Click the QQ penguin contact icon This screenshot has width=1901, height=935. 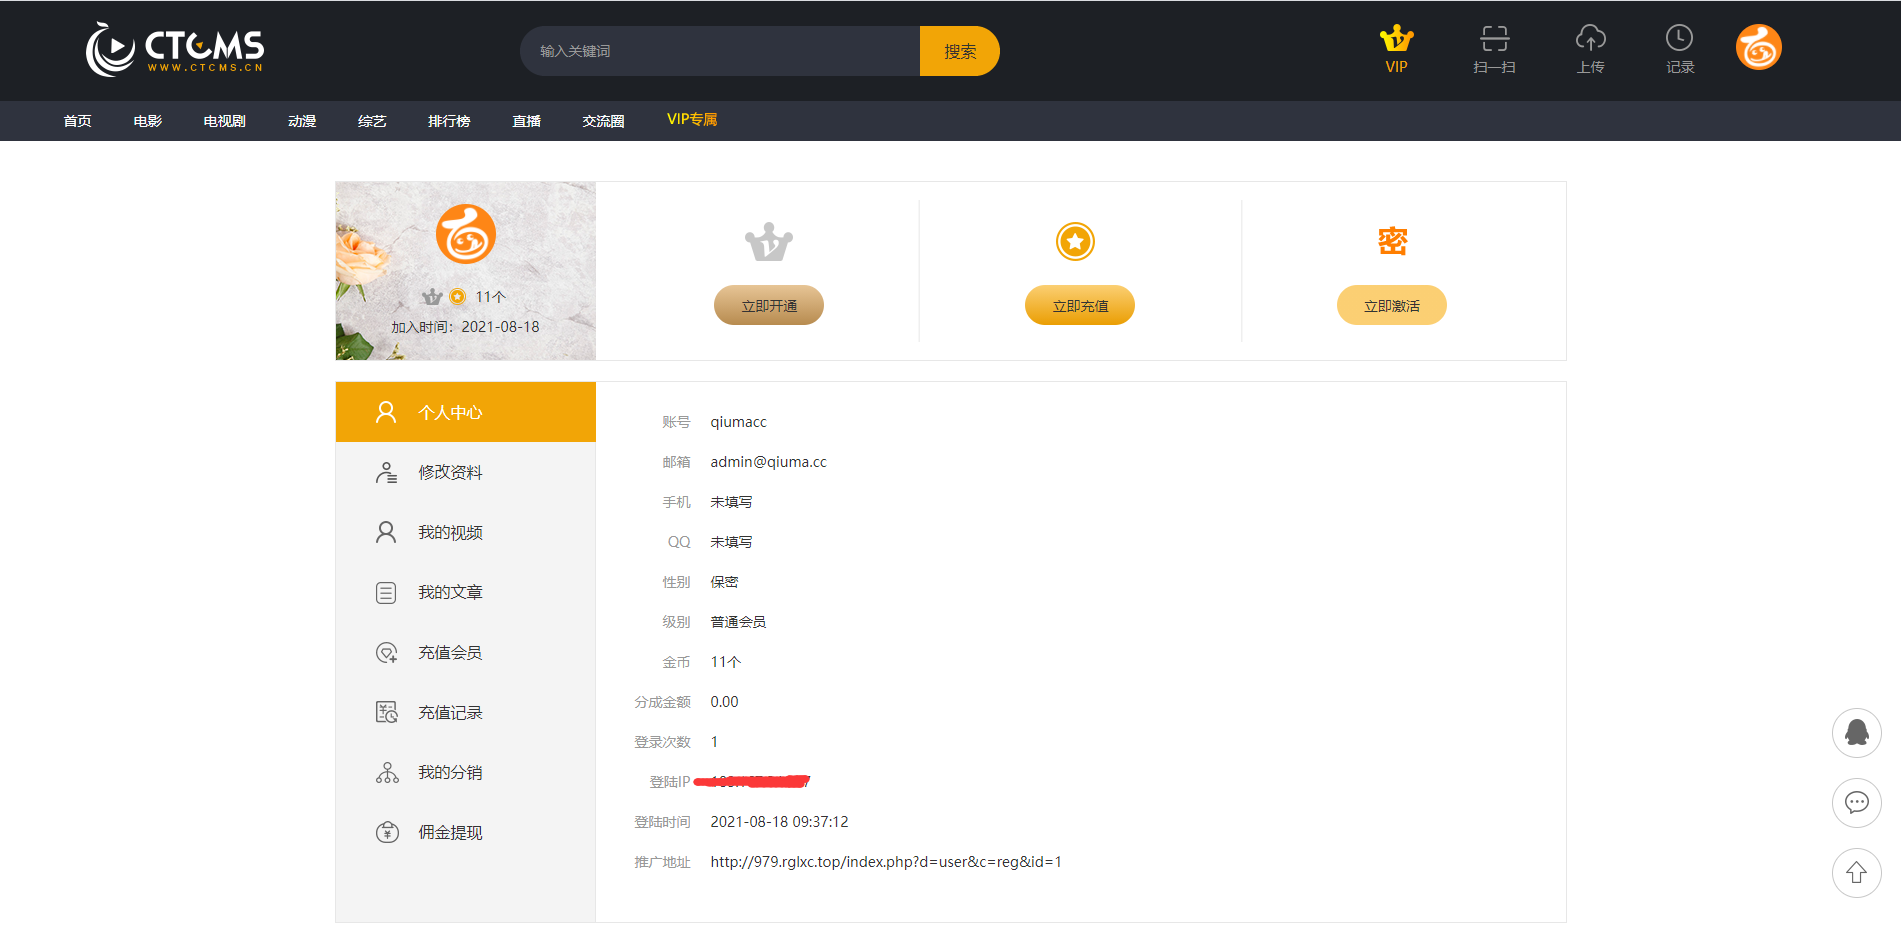tap(1856, 733)
